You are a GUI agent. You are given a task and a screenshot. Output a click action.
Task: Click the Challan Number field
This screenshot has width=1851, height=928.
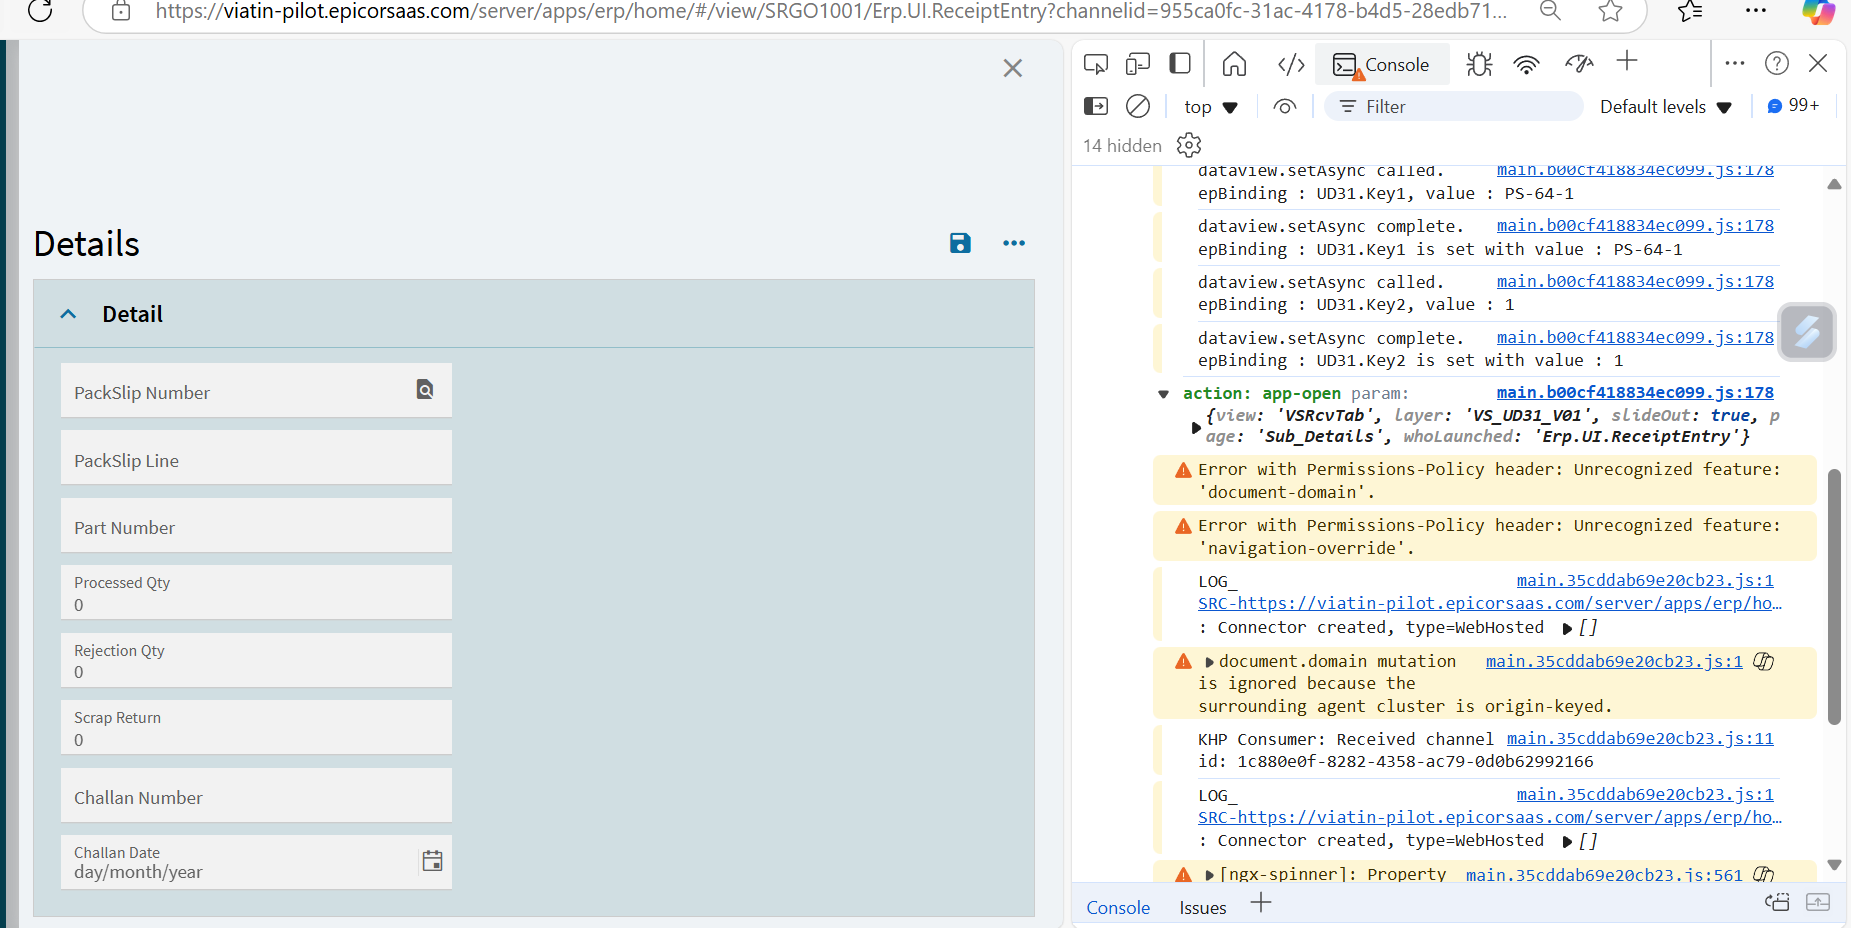point(256,796)
